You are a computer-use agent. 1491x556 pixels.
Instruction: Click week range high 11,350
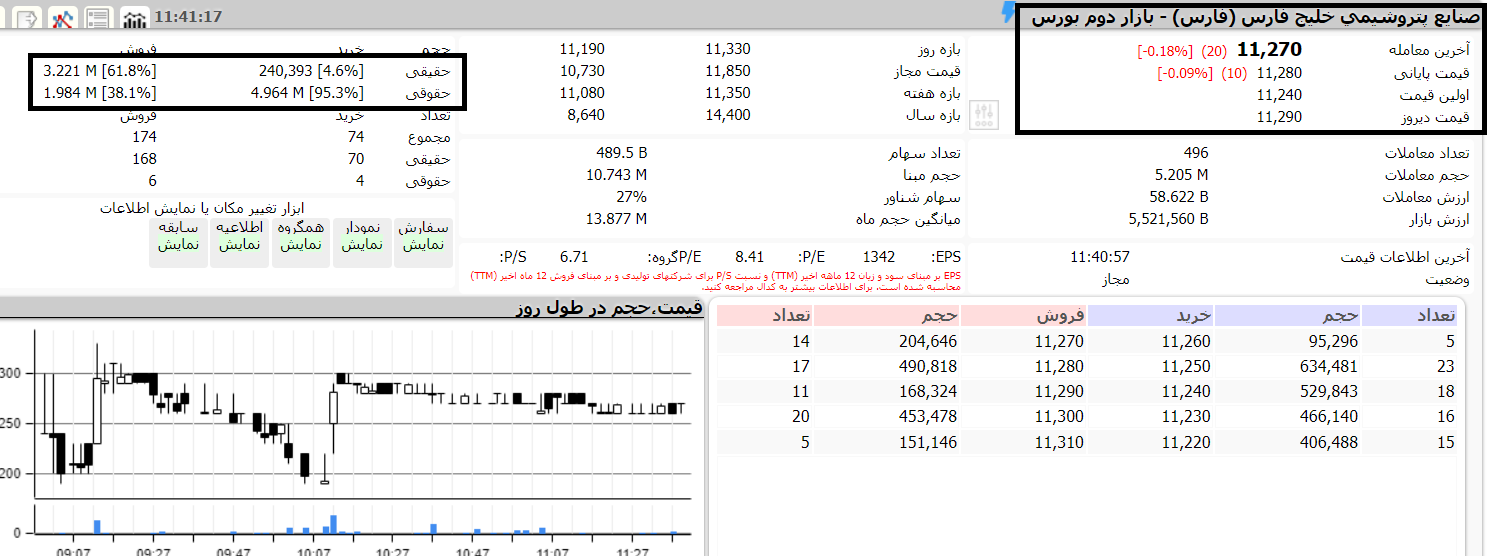728,93
